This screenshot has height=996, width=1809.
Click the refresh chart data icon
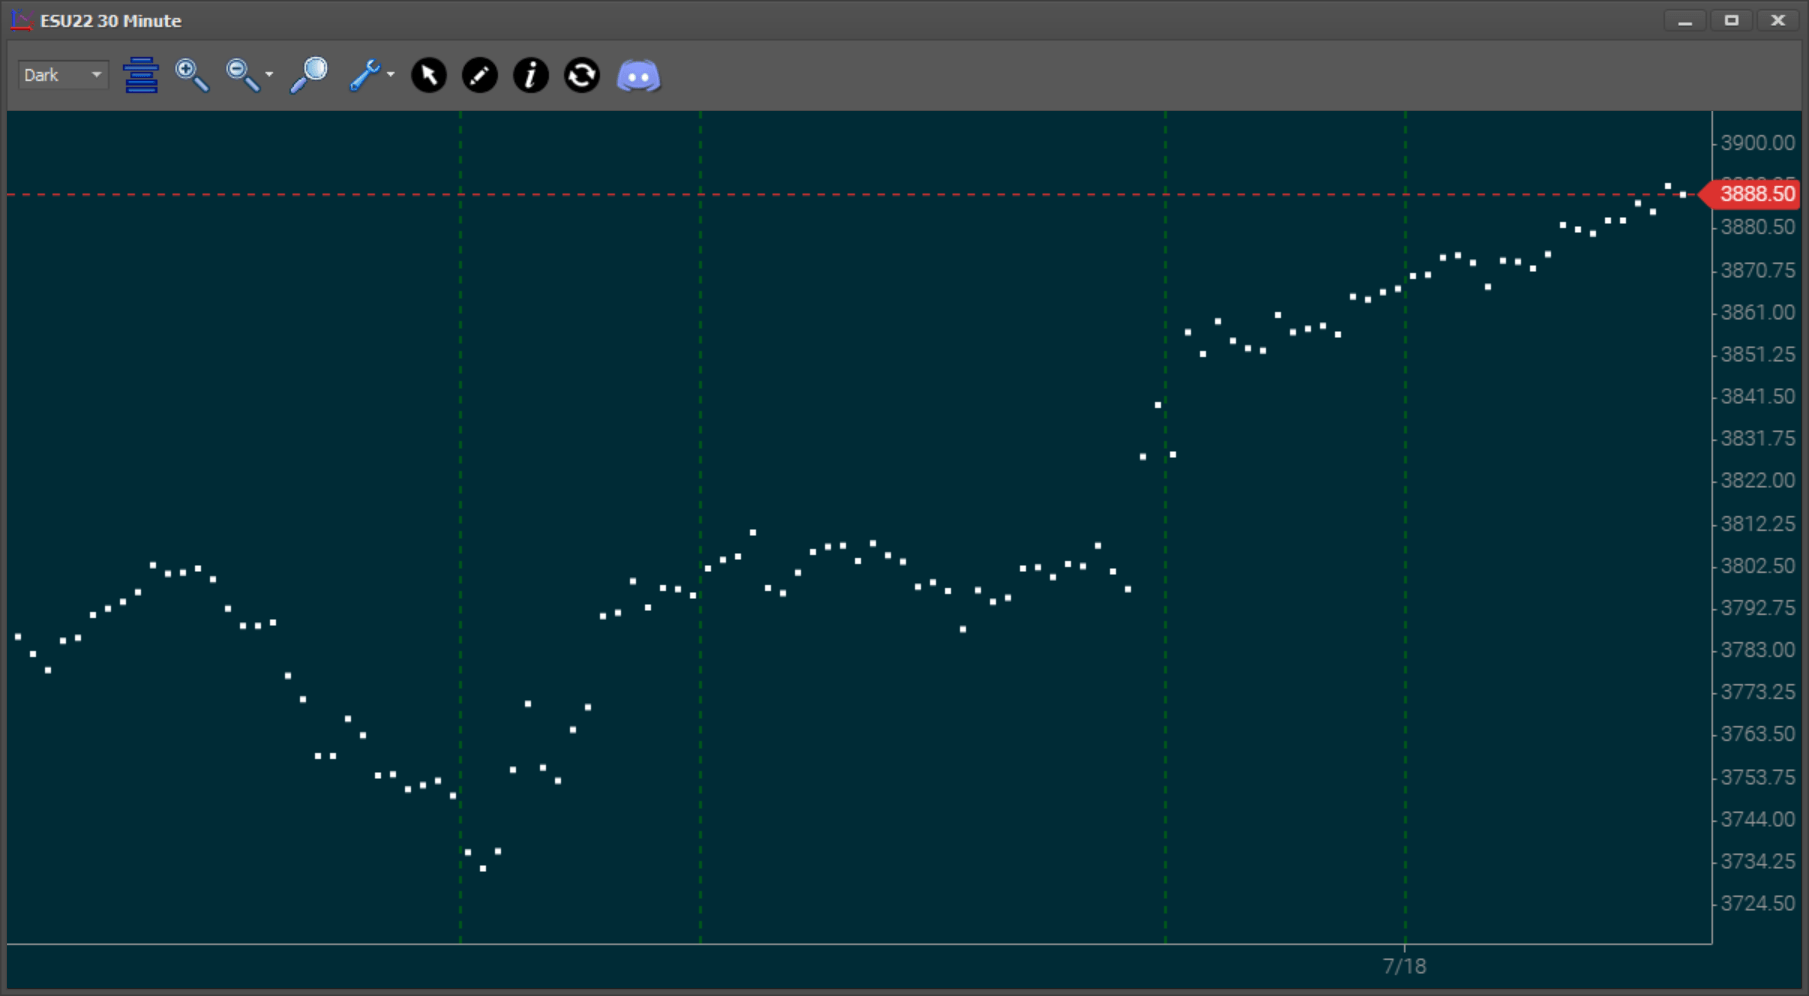(581, 75)
